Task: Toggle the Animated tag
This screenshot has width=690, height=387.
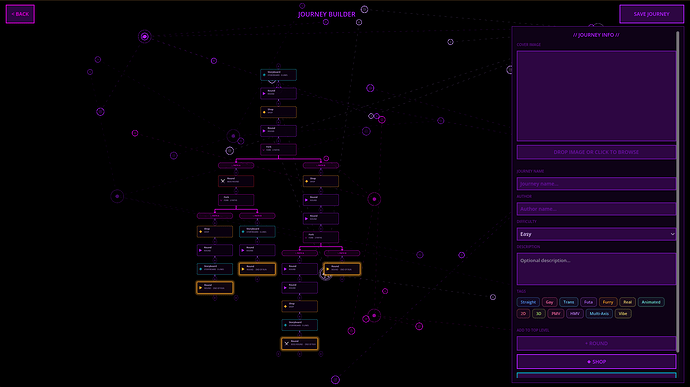Action: 651,302
